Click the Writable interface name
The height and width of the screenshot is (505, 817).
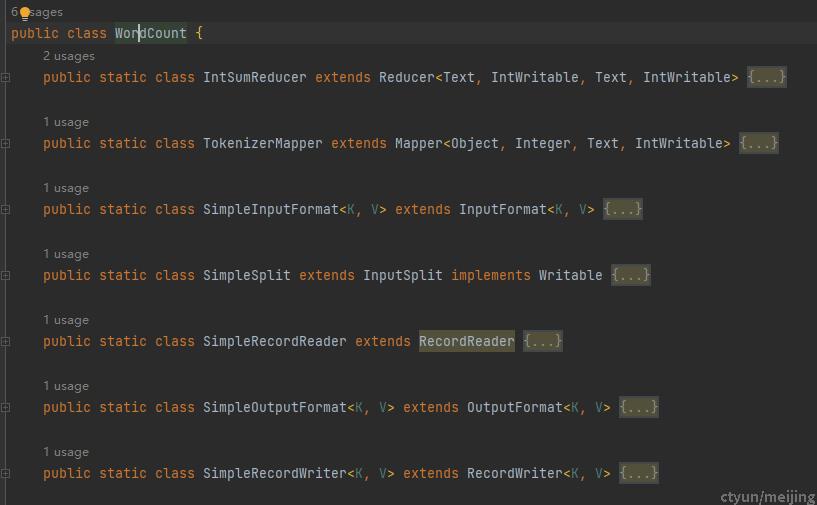click(x=571, y=275)
